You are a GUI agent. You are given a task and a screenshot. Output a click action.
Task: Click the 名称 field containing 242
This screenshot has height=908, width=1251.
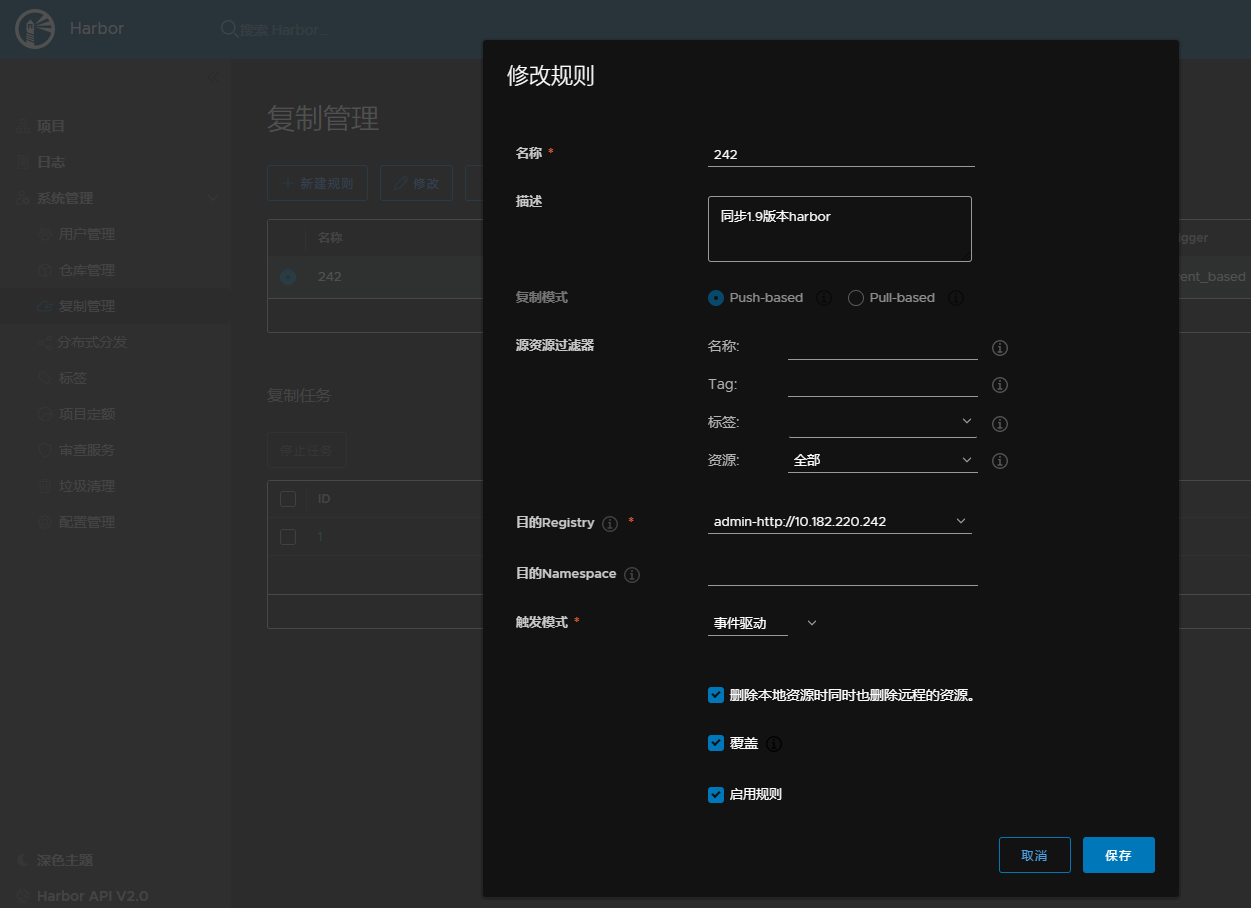841,154
